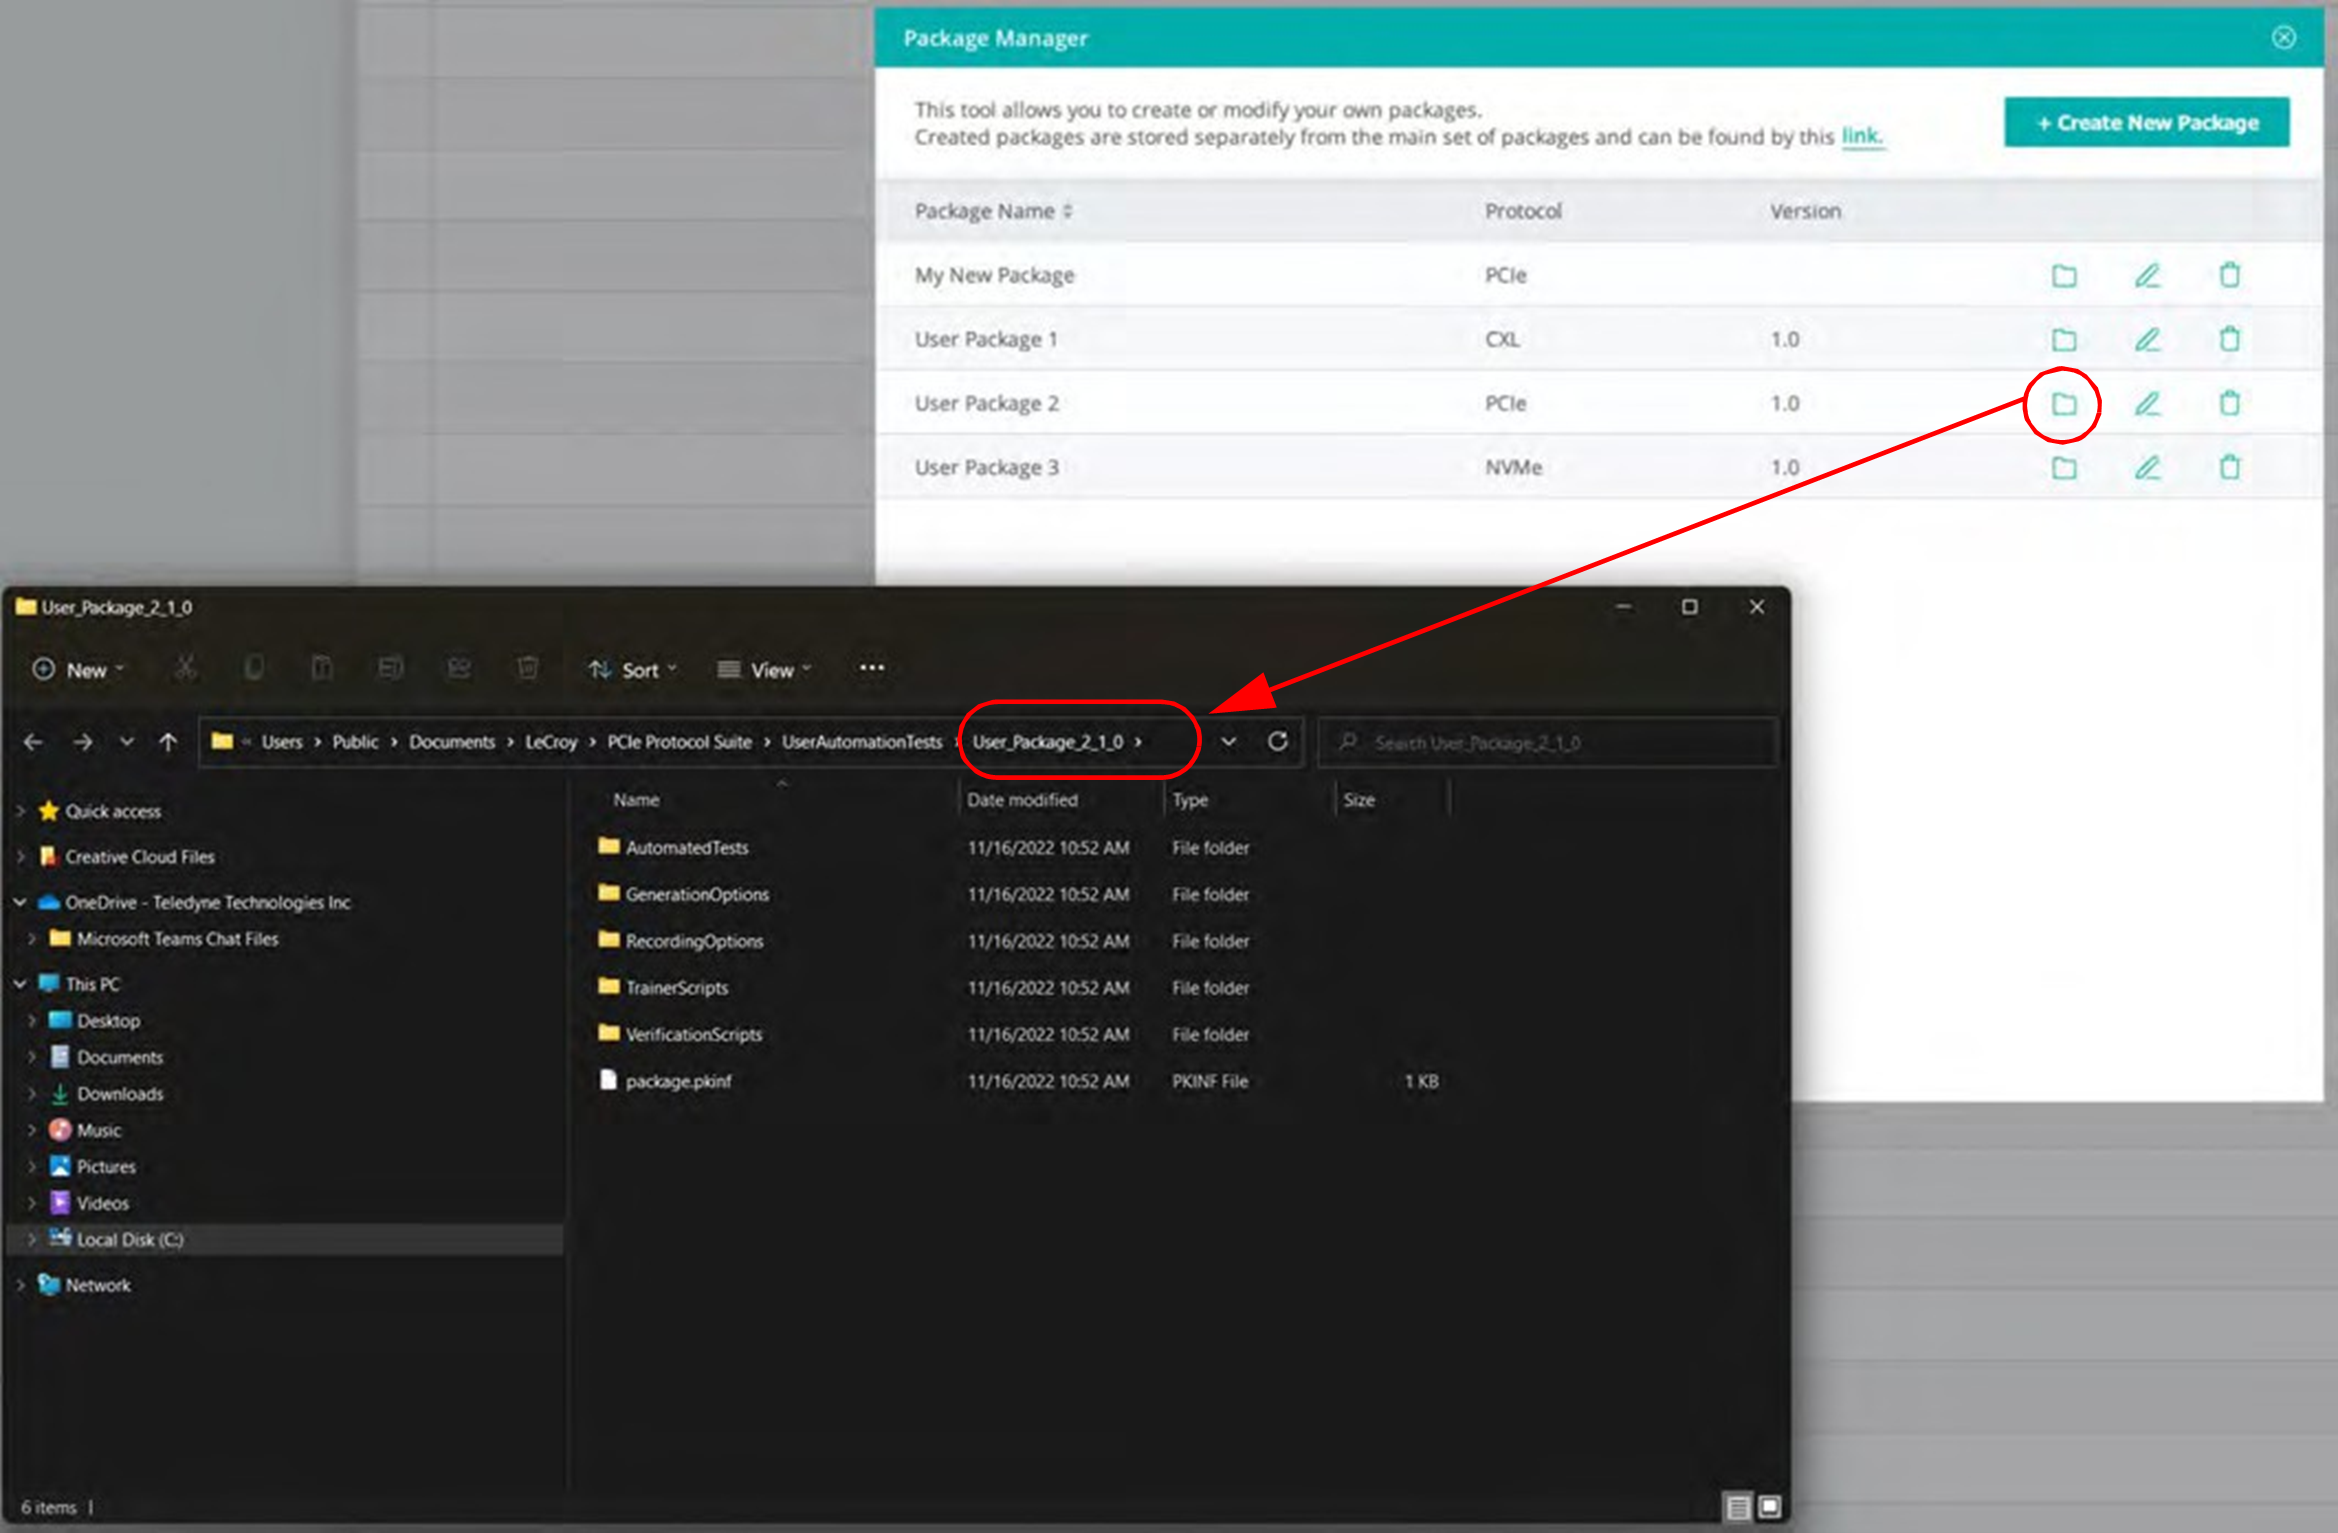Open the View menu in Explorer
Image resolution: width=2338 pixels, height=1533 pixels.
tap(765, 670)
